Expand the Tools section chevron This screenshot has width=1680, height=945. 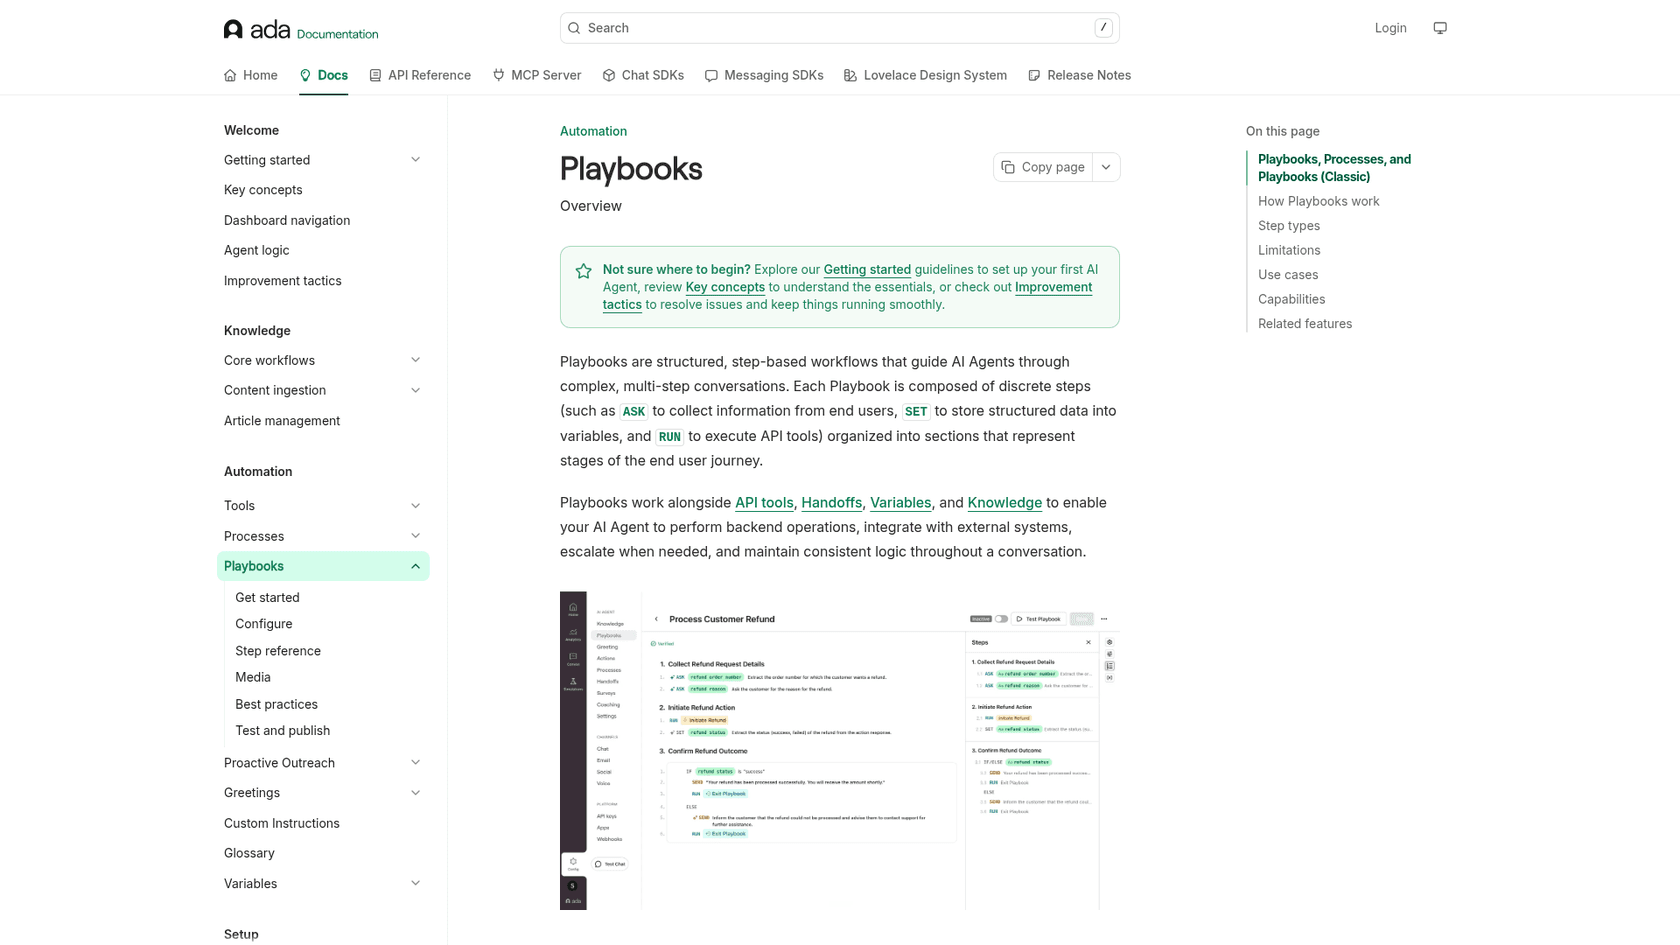pyautogui.click(x=415, y=506)
